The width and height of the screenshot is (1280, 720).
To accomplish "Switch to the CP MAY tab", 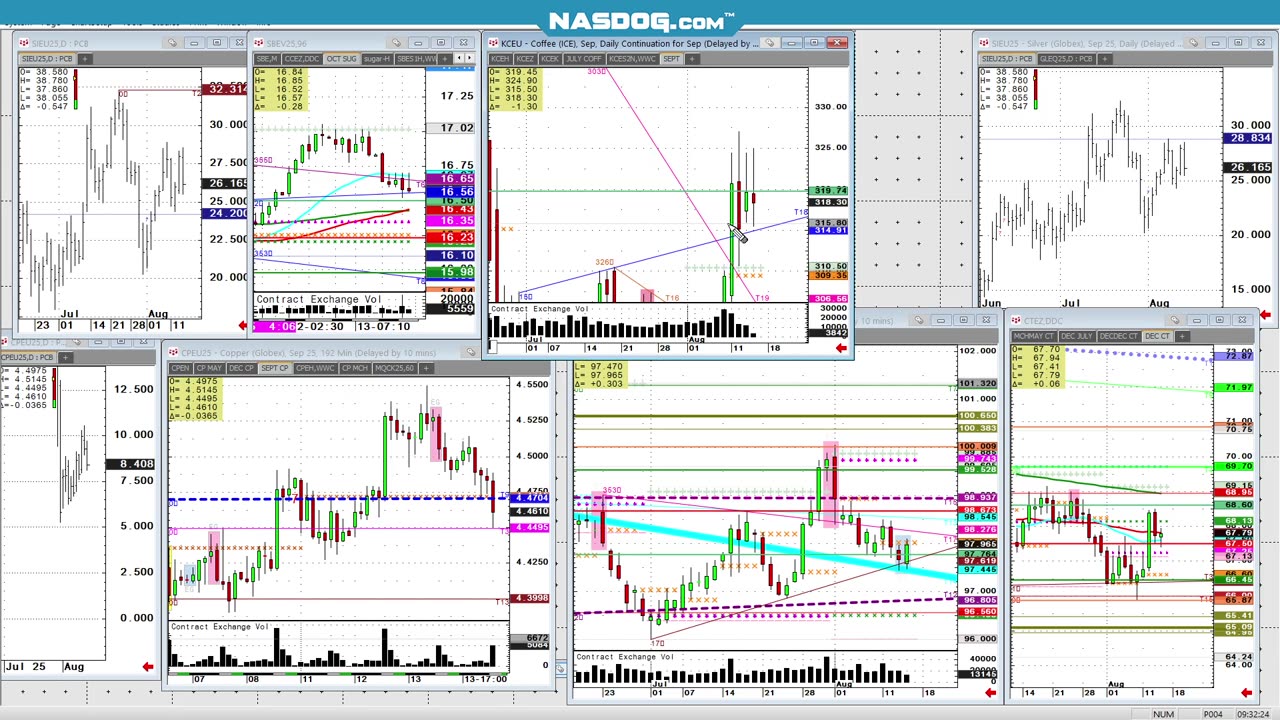I will click(x=208, y=368).
